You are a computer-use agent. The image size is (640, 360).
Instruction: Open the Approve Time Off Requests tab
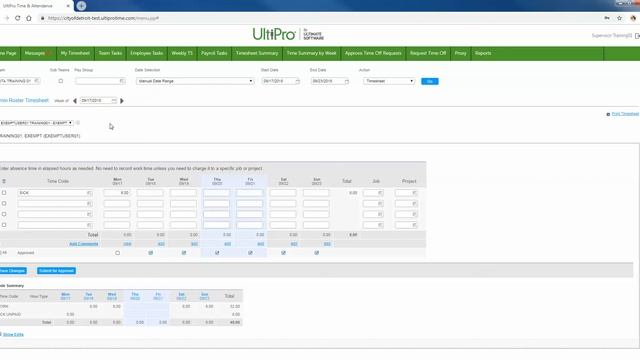(x=373, y=53)
